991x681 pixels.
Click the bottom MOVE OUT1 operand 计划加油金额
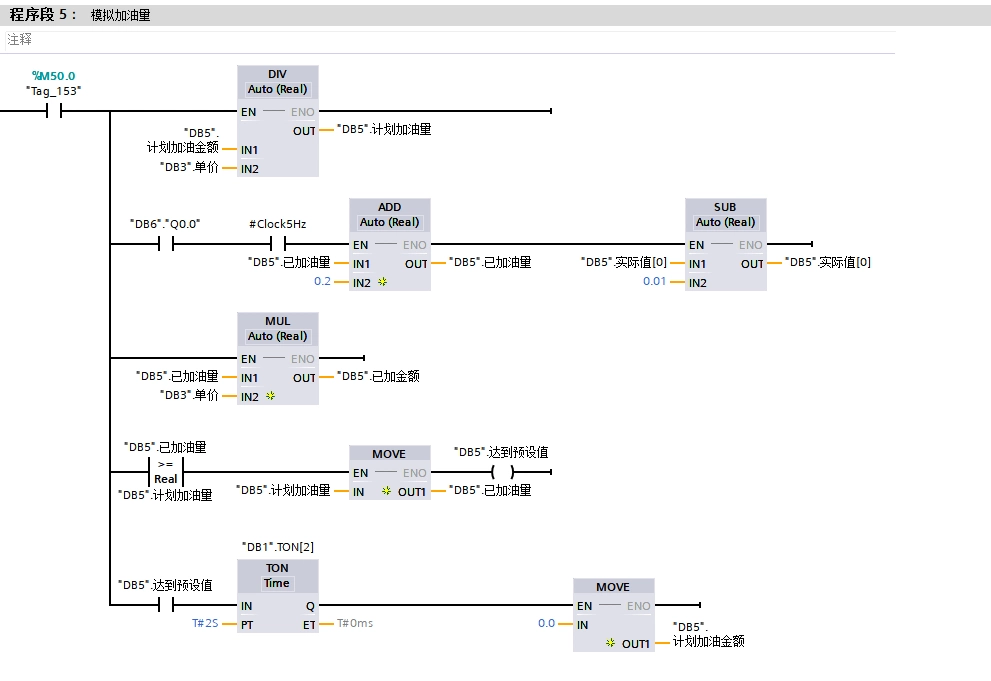point(708,634)
